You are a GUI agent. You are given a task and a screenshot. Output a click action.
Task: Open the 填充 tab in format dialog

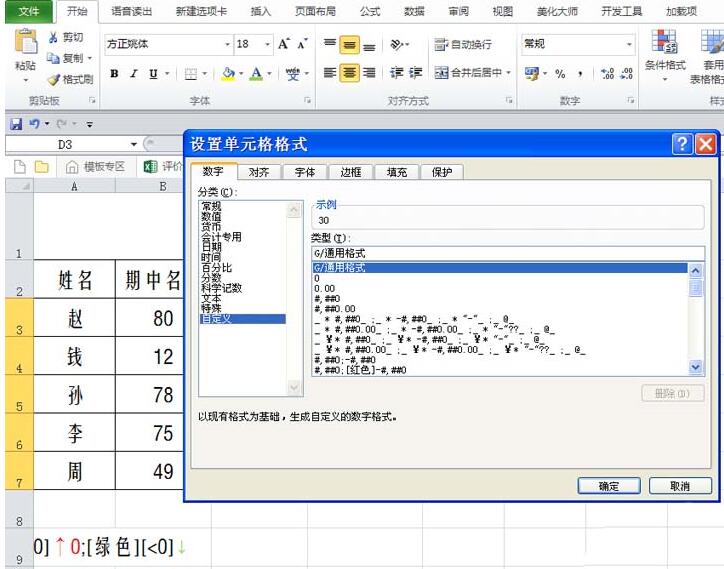396,172
